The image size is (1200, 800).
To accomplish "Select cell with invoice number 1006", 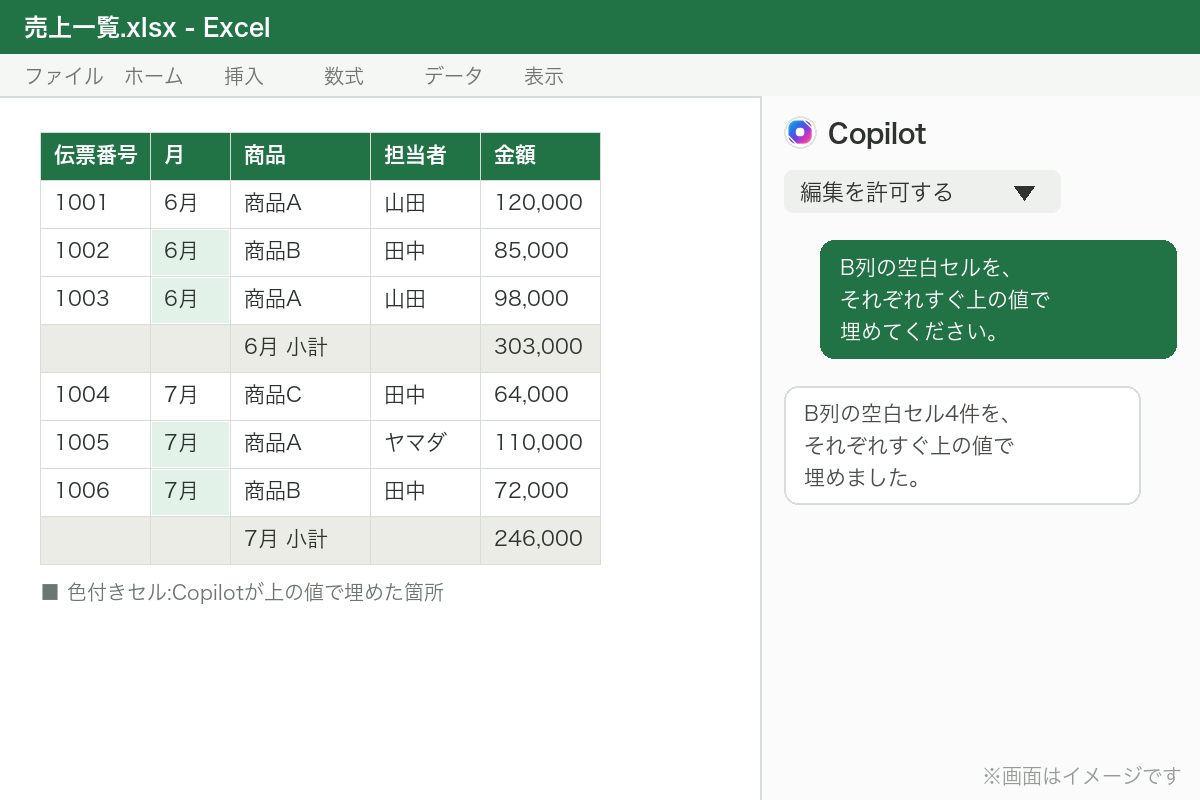I will point(96,492).
